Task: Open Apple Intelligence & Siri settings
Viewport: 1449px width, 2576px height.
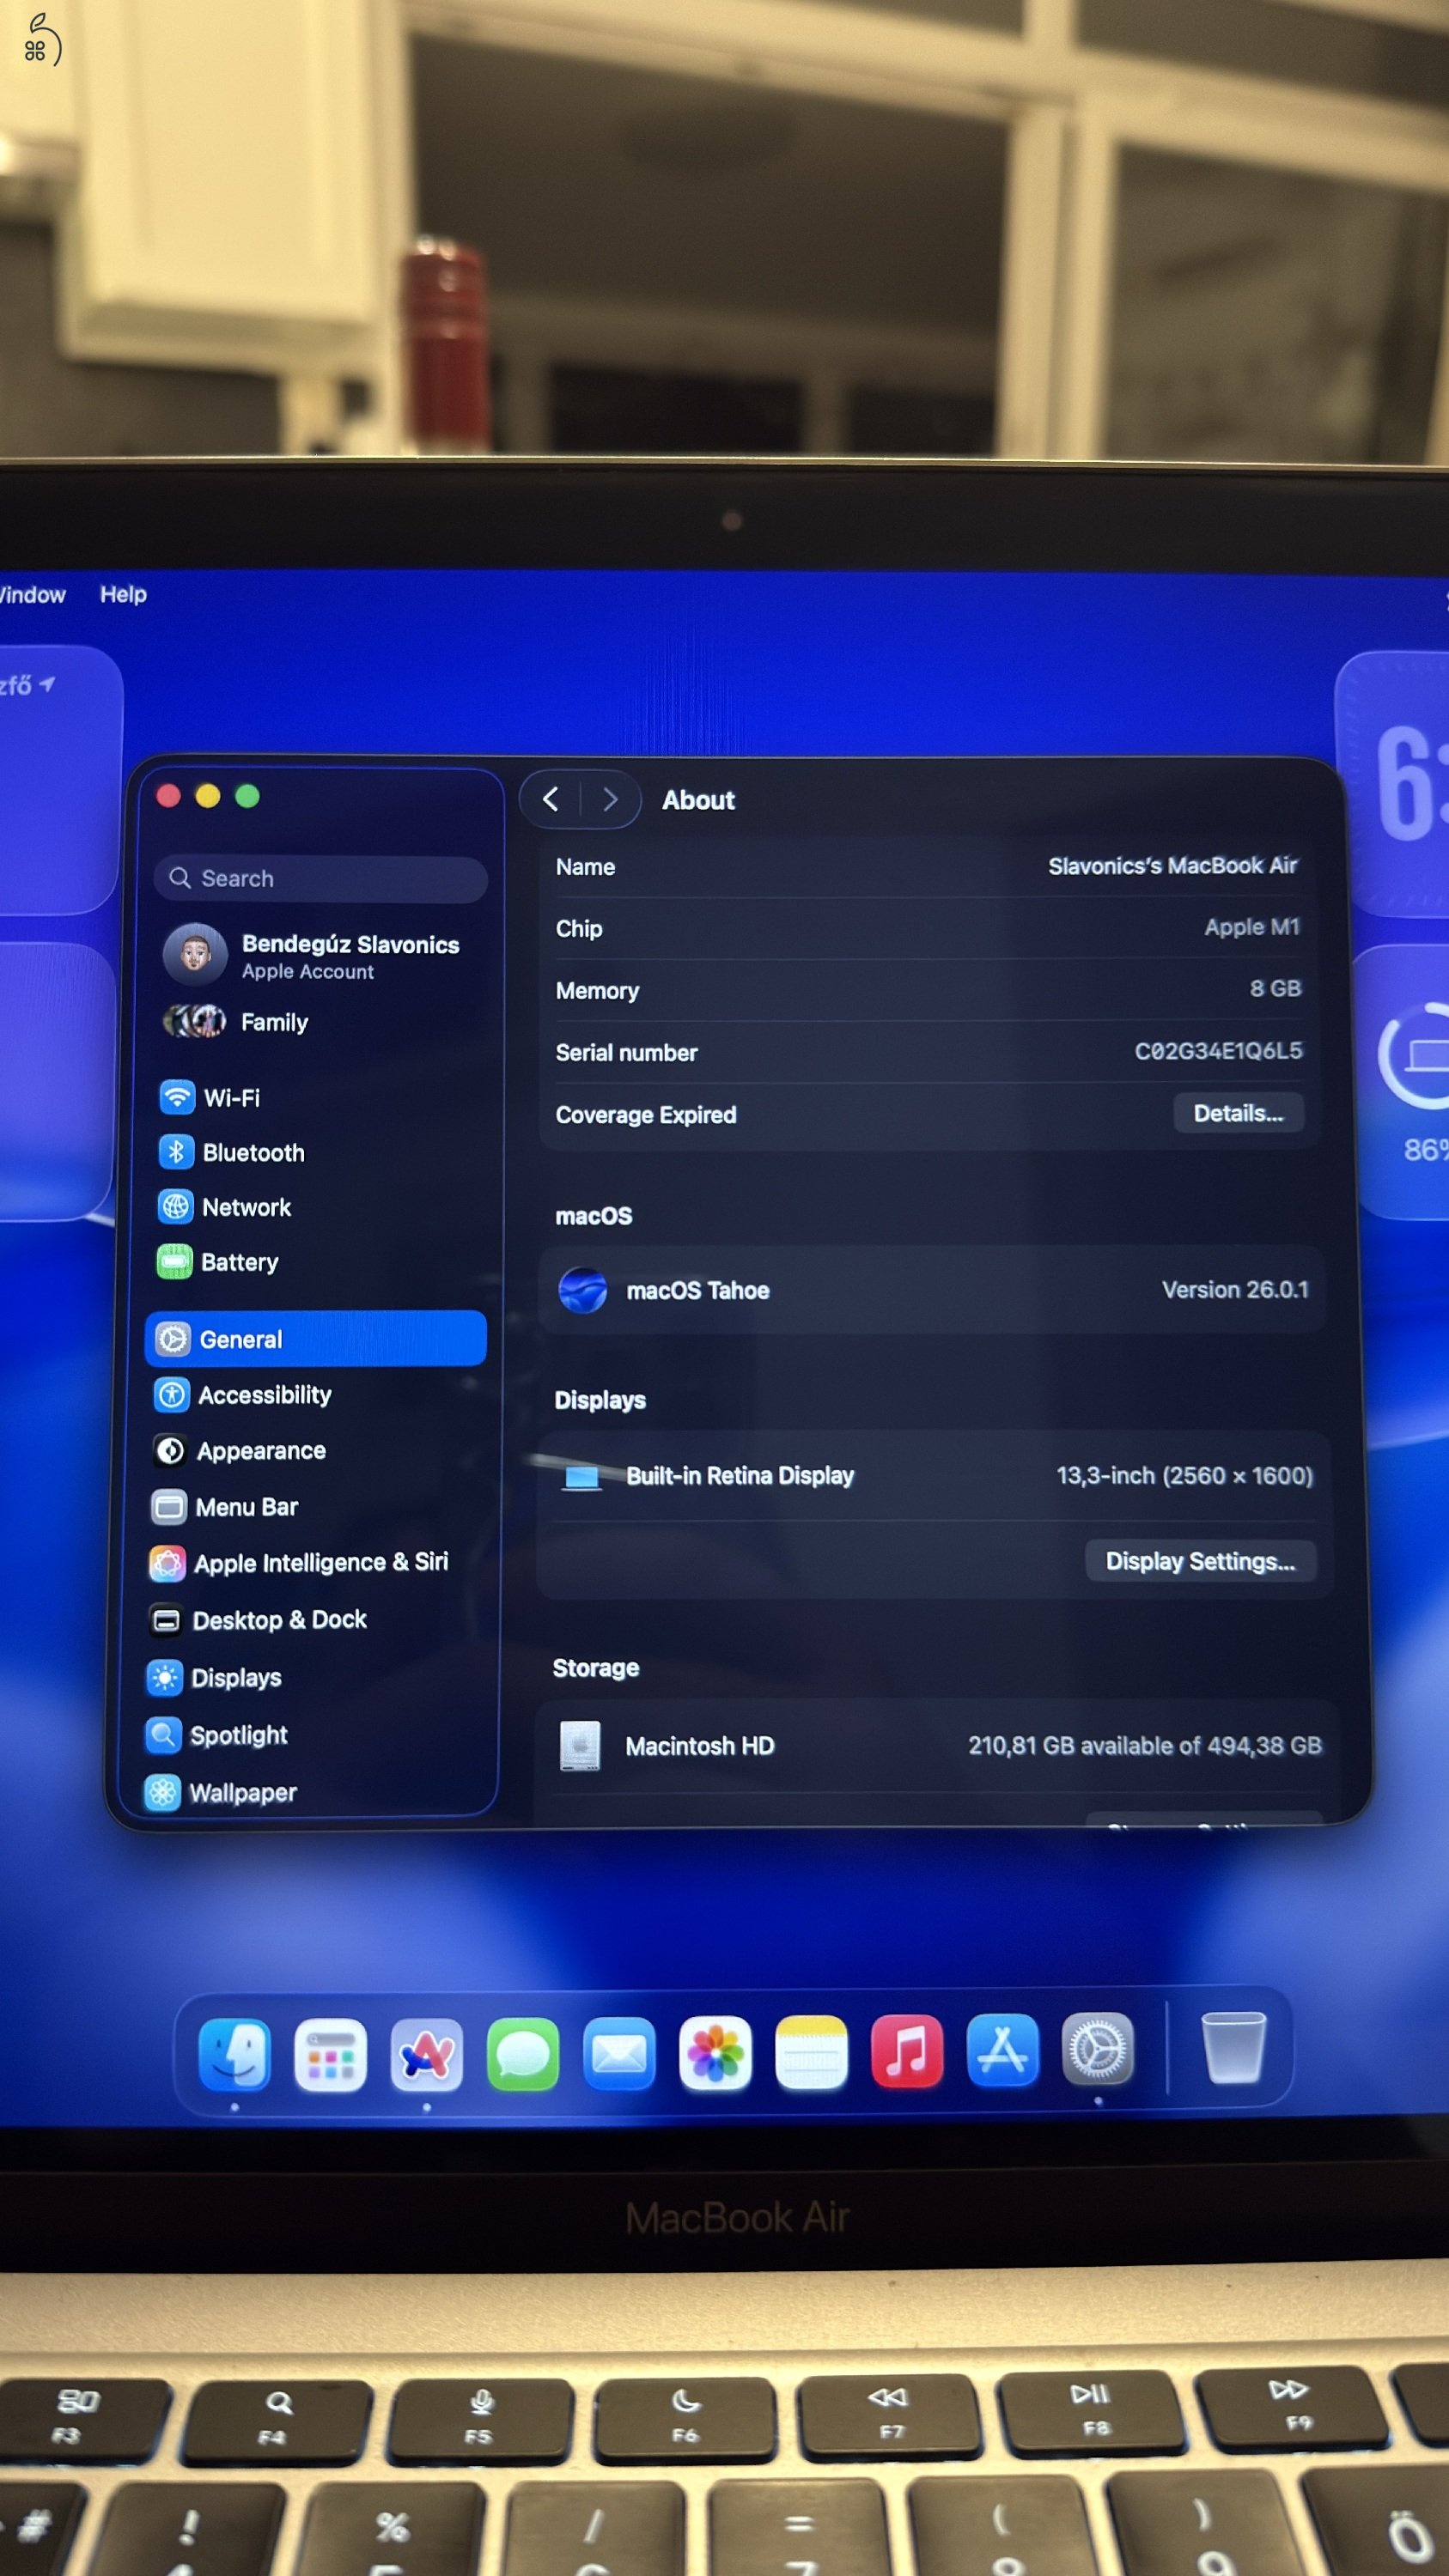Action: pyautogui.click(x=320, y=1563)
